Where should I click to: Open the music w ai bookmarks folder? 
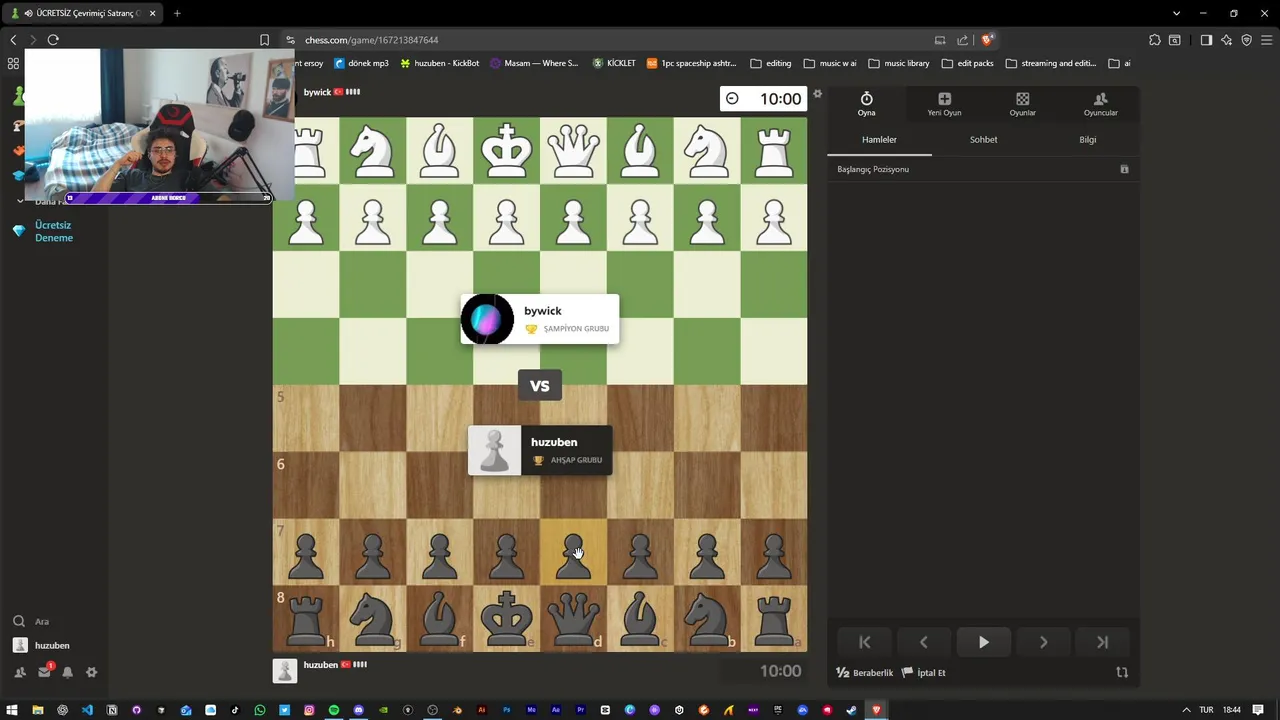click(x=830, y=63)
